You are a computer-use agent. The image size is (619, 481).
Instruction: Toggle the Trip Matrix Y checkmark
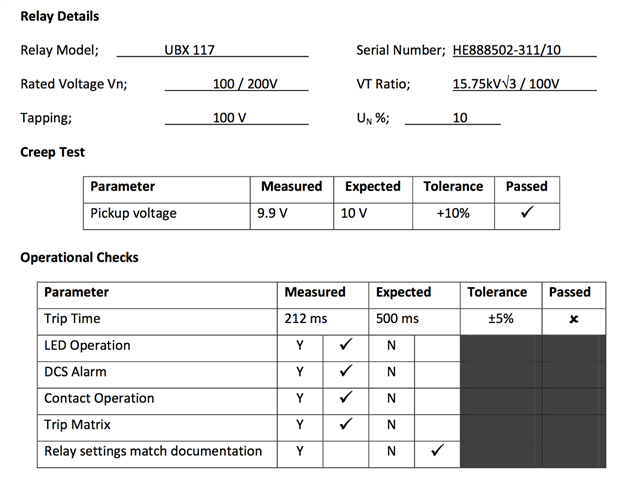(346, 425)
